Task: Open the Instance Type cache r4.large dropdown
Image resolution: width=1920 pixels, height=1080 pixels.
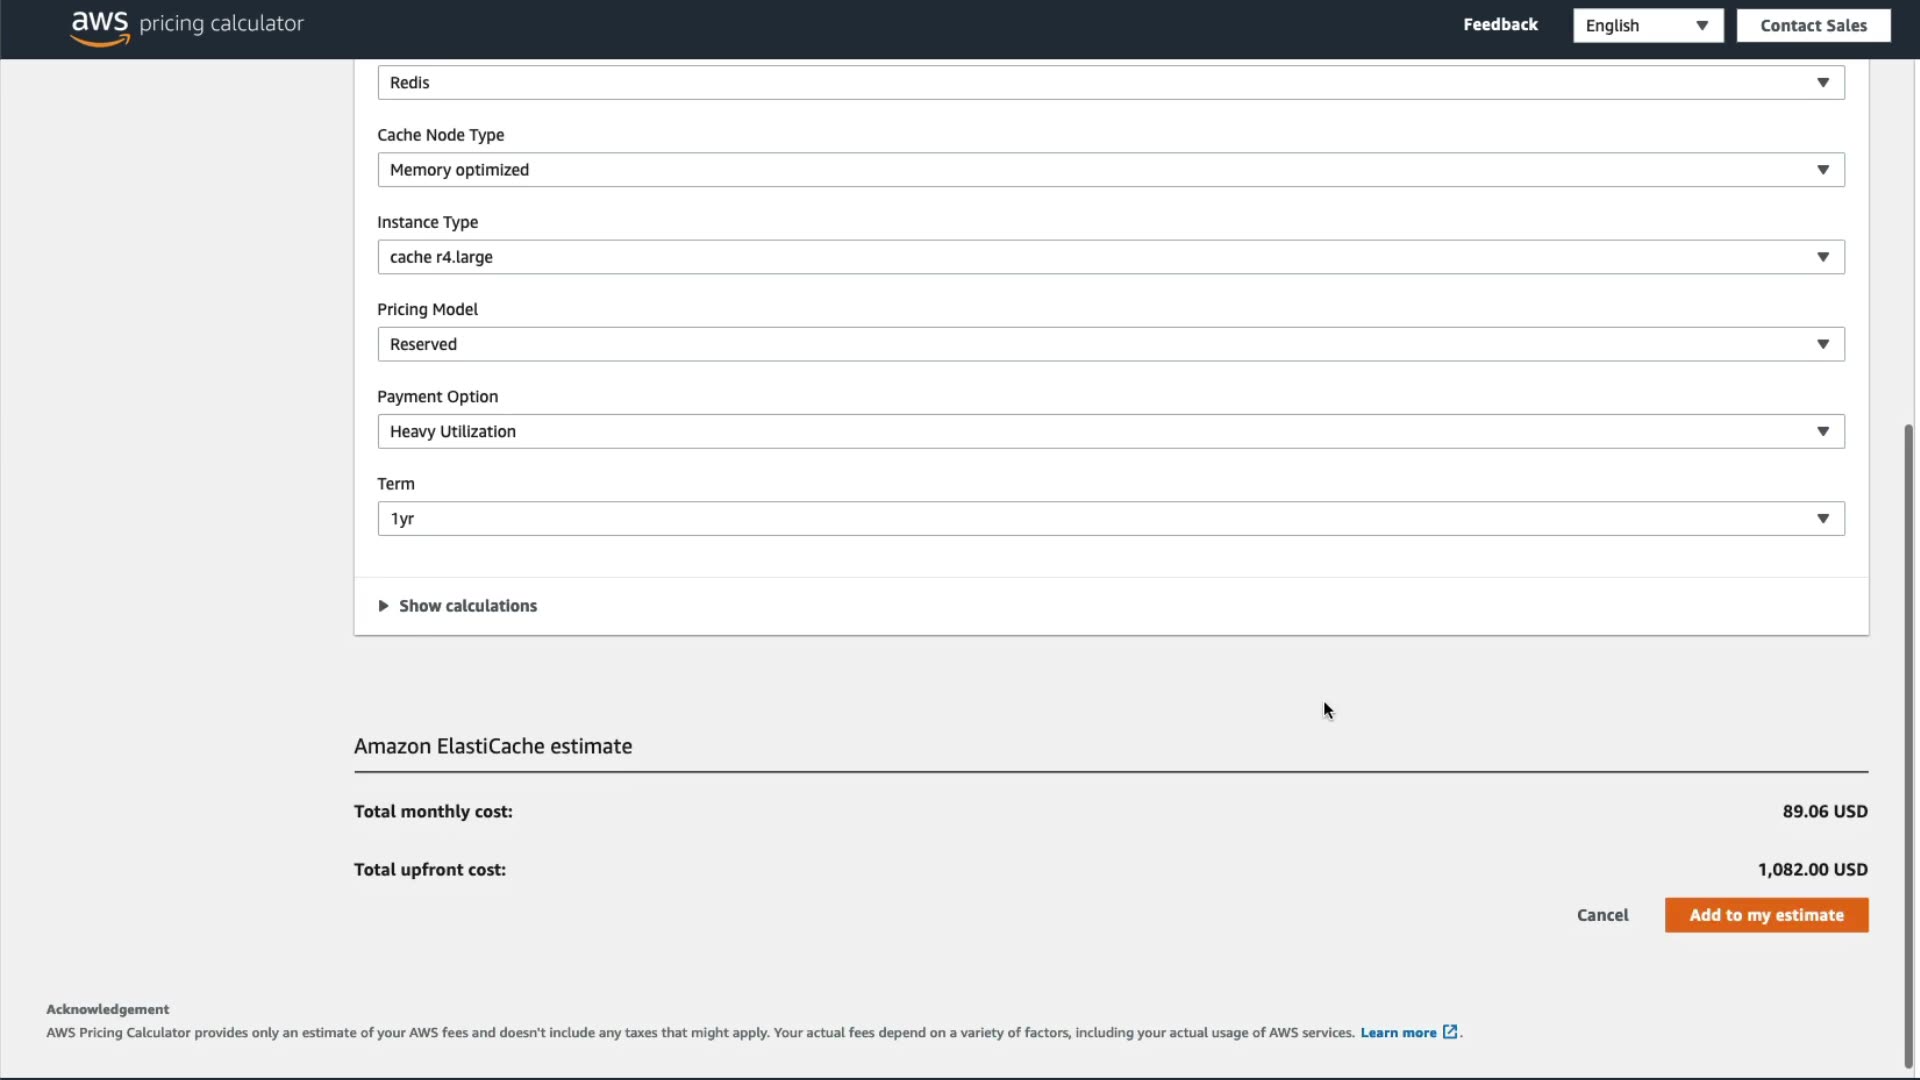Action: (x=1110, y=257)
